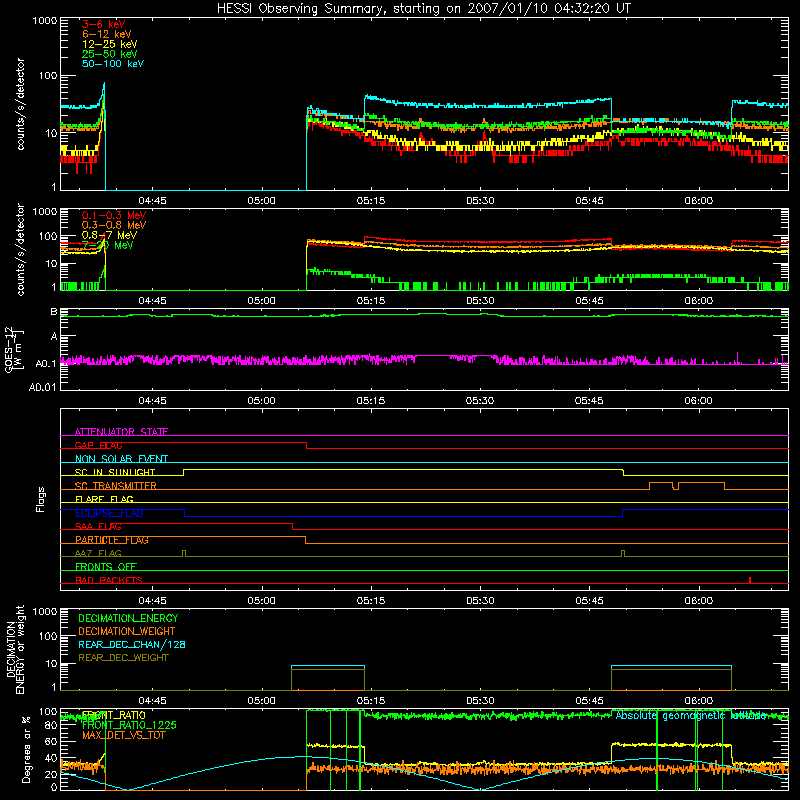
Task: Click the Absolute geomagnetic latitude label
Action: (691, 715)
